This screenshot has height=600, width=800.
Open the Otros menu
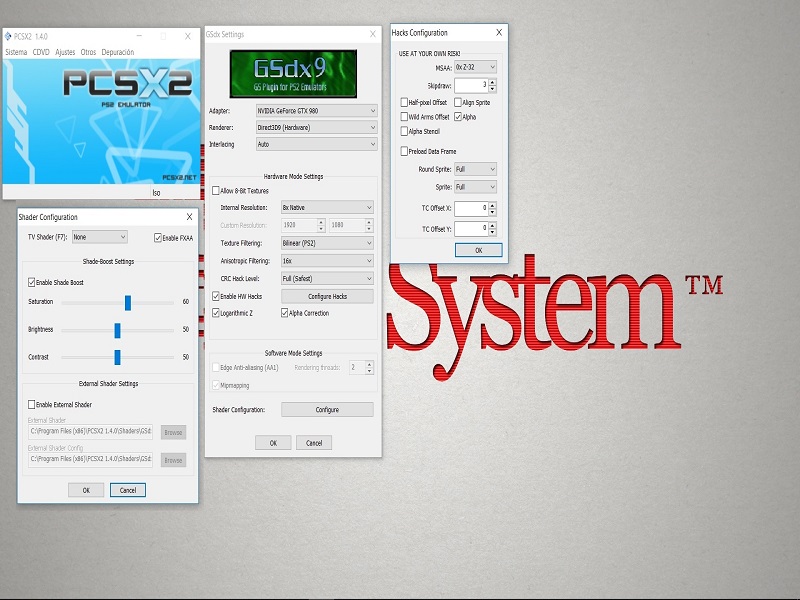pos(88,52)
